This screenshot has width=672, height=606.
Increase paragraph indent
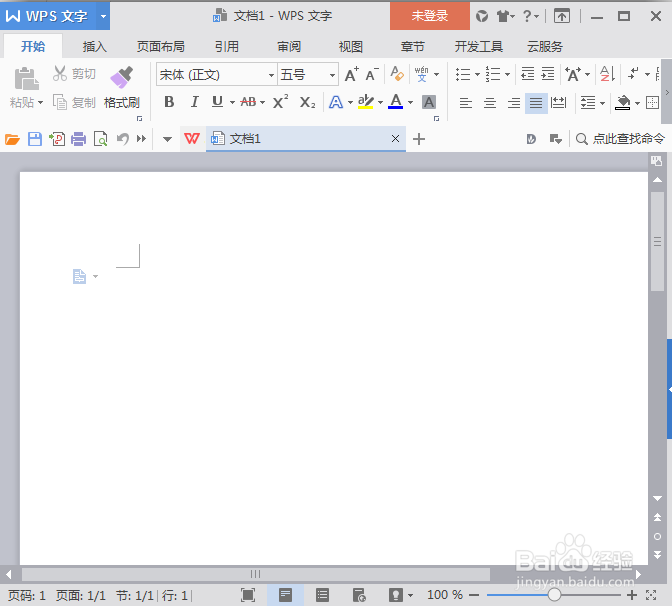[548, 74]
